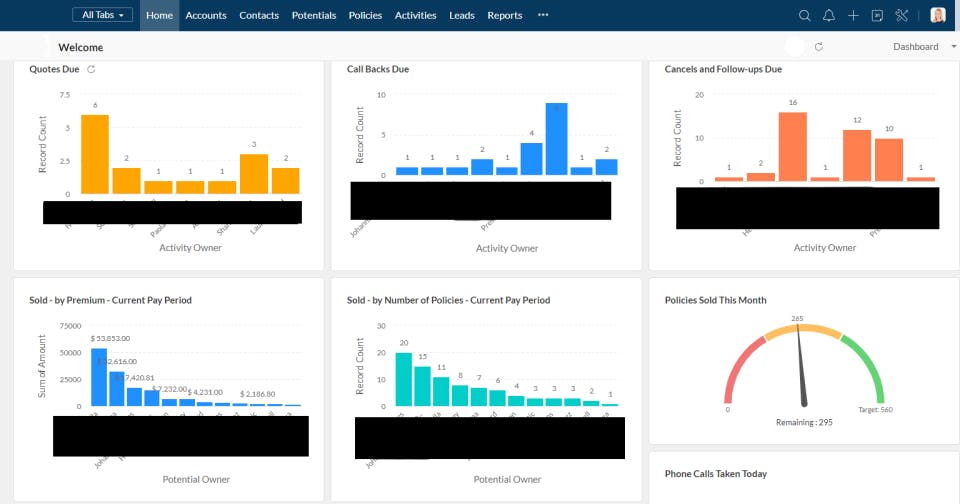
Task: Open the calendar icon in header
Action: point(877,15)
